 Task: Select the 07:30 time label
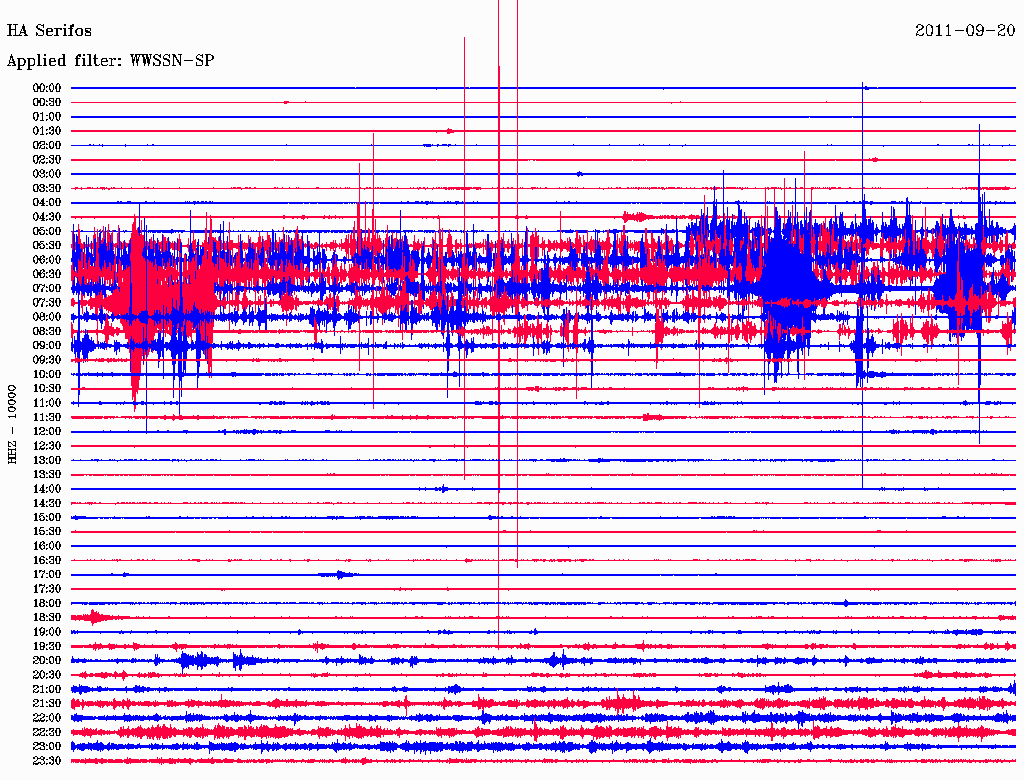tap(47, 303)
